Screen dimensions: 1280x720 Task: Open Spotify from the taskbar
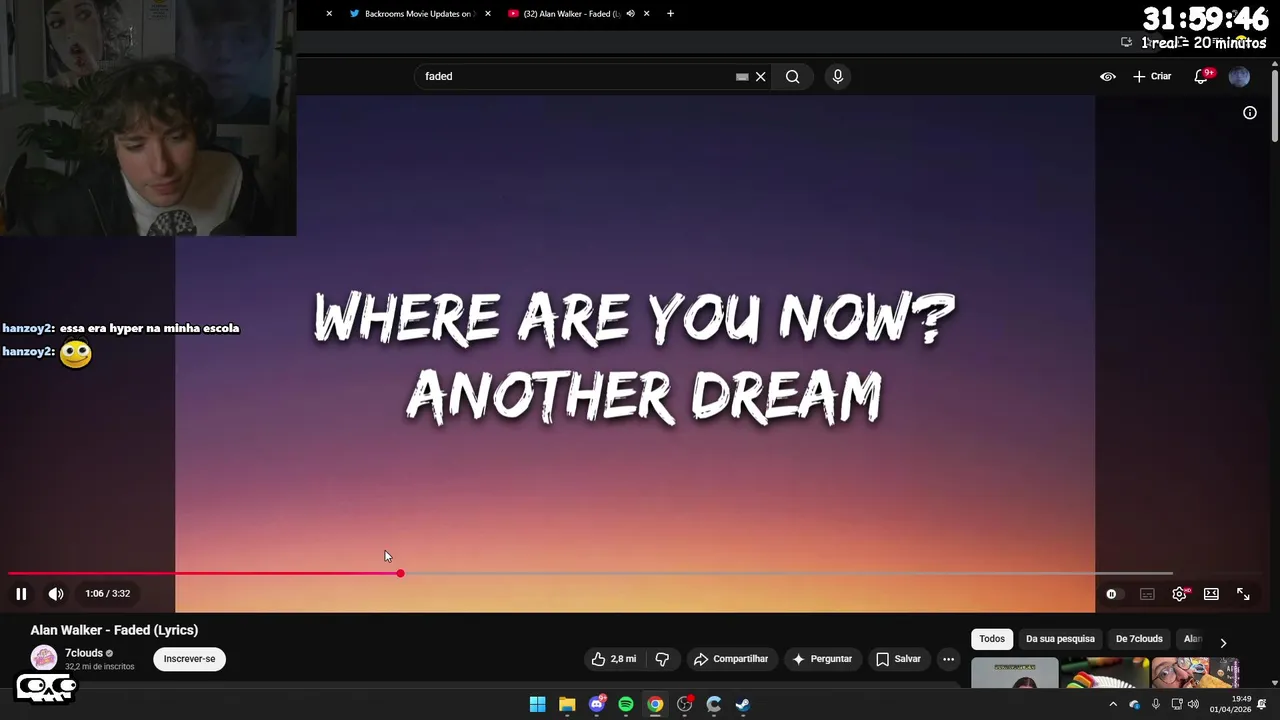pyautogui.click(x=626, y=704)
